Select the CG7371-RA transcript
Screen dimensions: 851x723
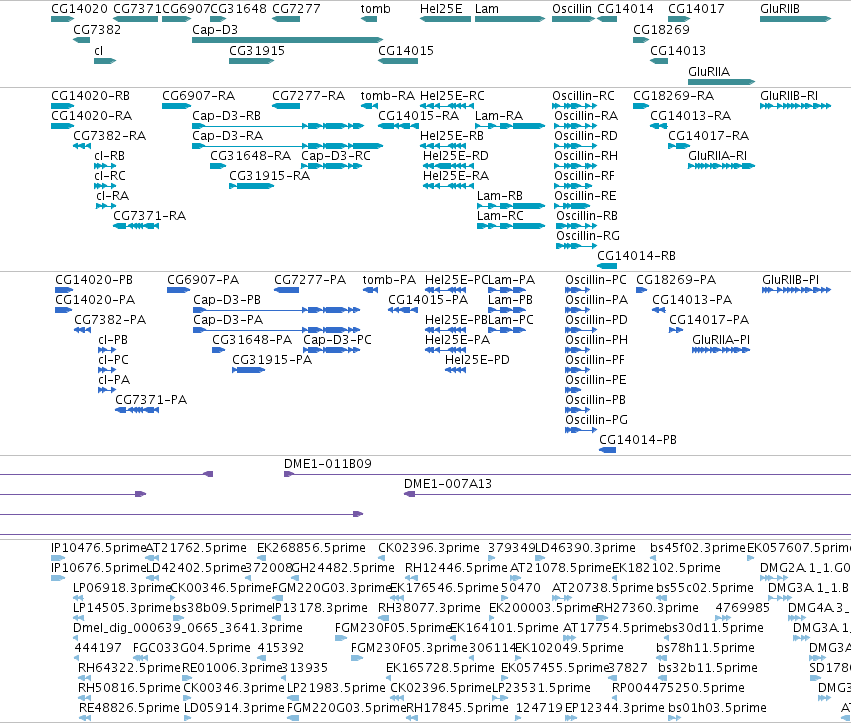(136, 226)
